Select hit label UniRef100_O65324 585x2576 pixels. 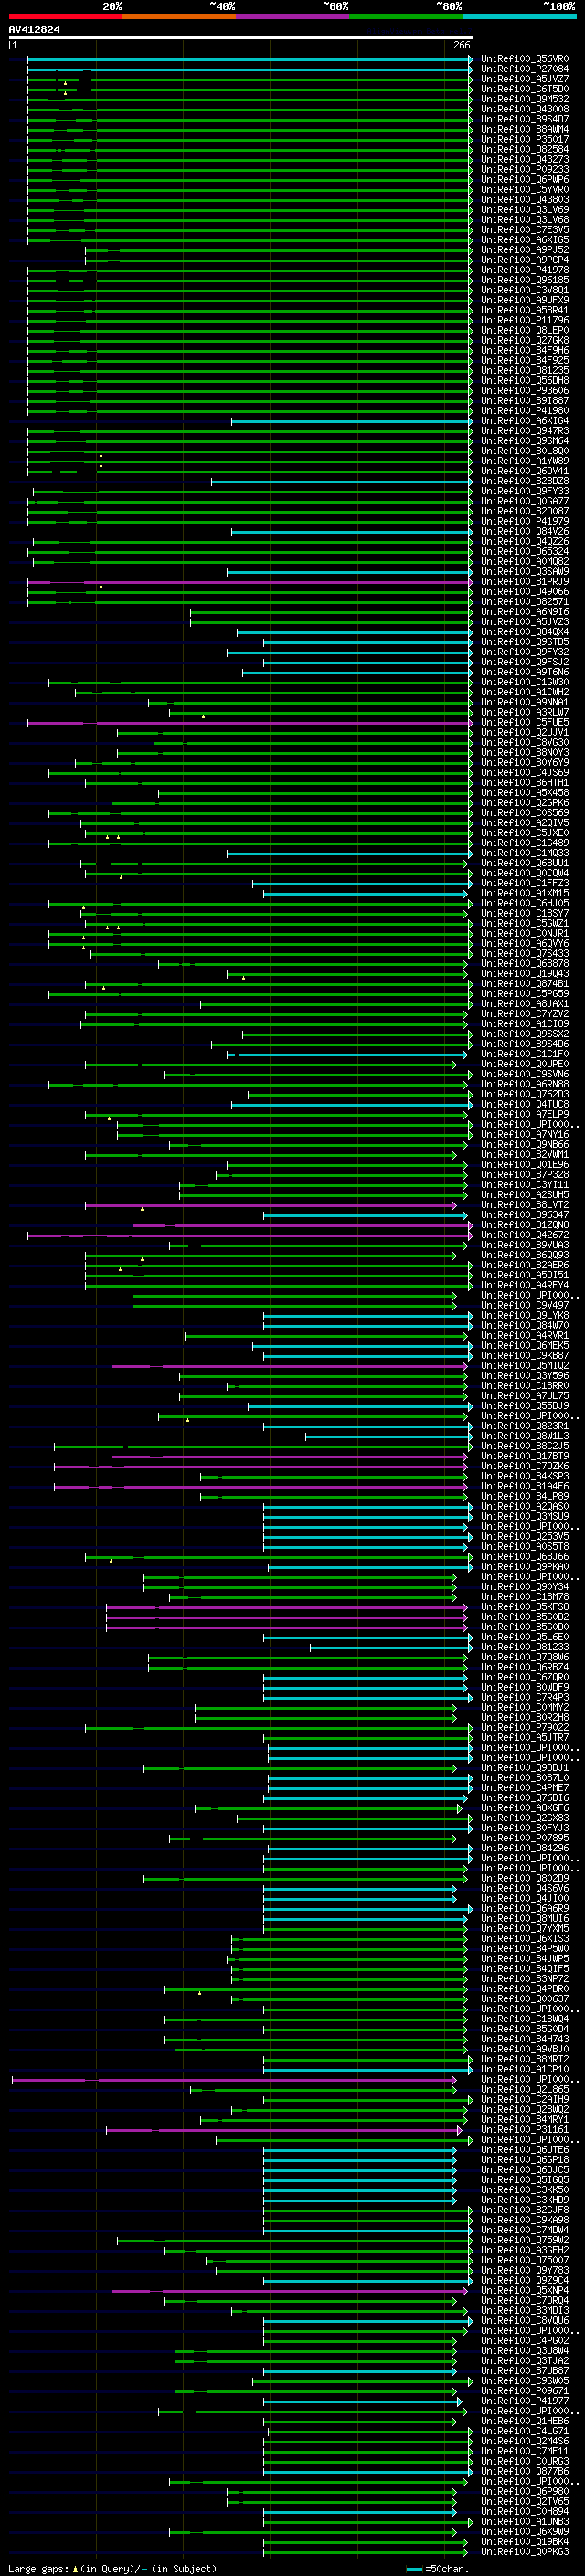coord(525,551)
